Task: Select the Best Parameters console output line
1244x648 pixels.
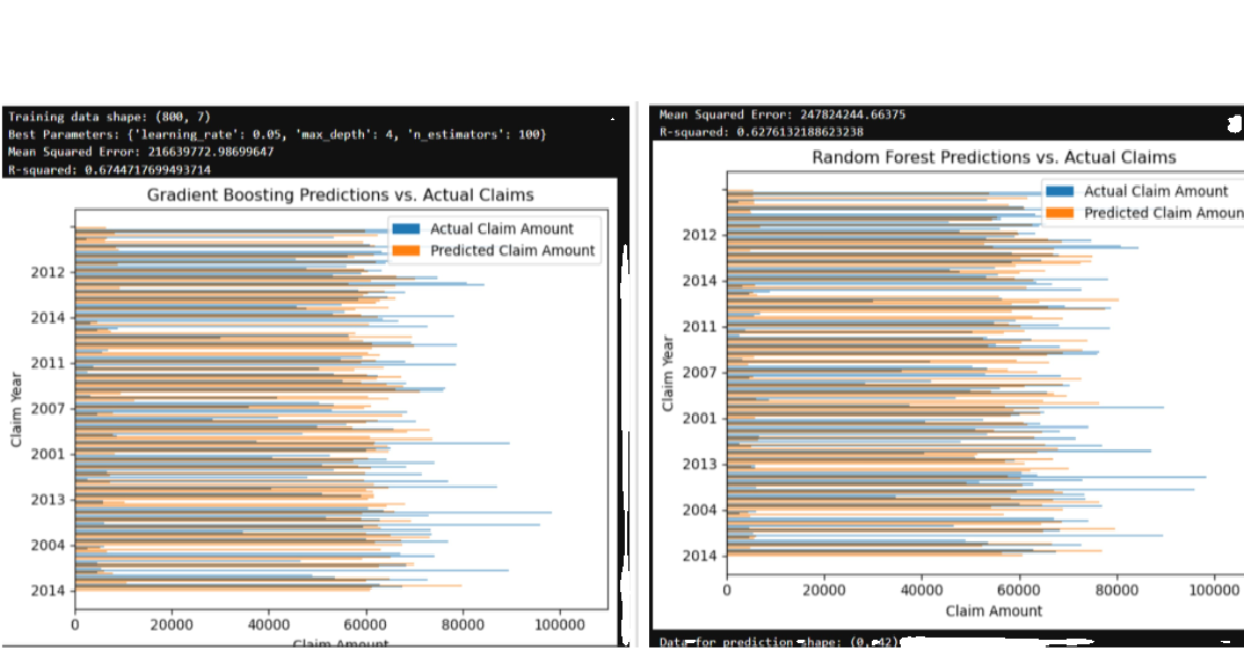Action: tap(277, 134)
